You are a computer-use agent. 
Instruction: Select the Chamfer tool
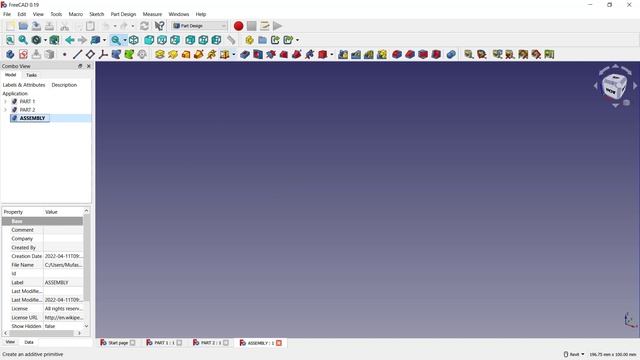coord(410,54)
